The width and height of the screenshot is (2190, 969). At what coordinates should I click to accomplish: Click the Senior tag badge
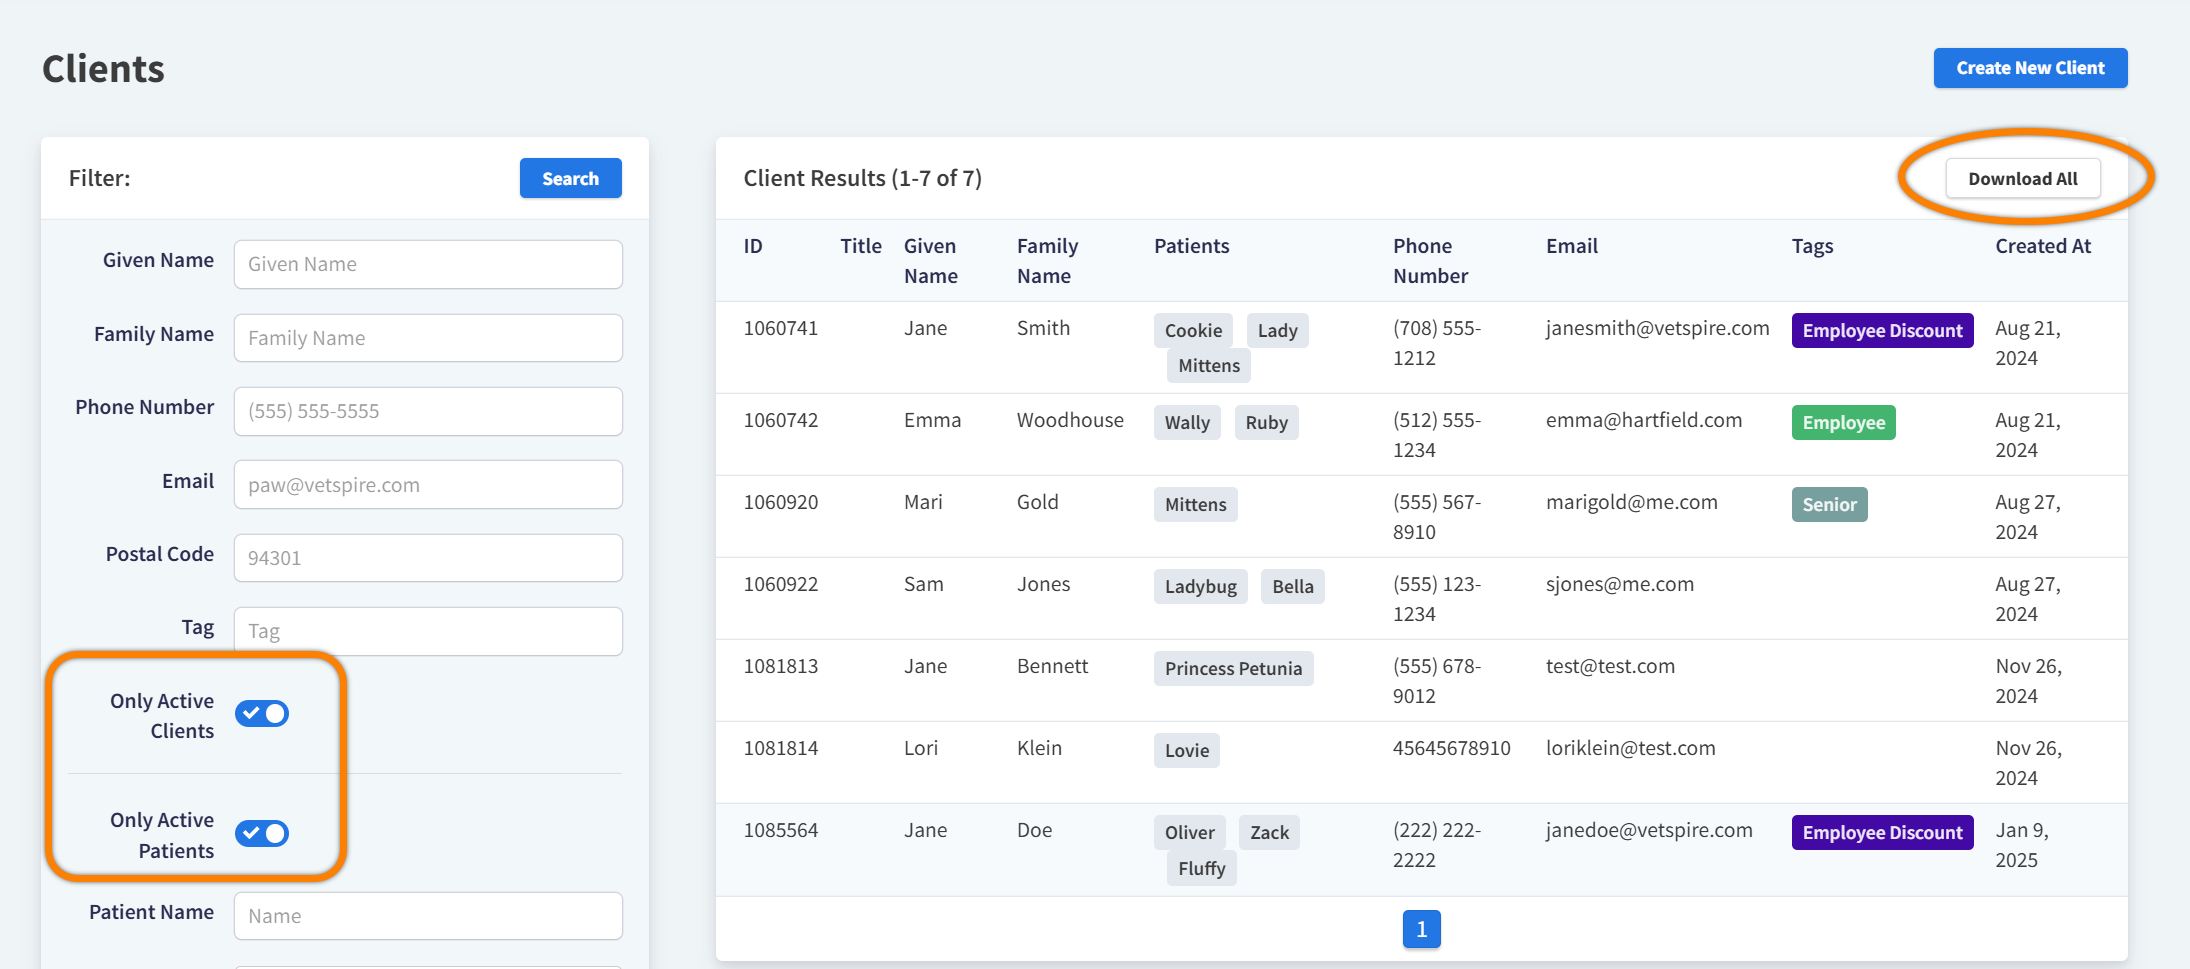1829,505
